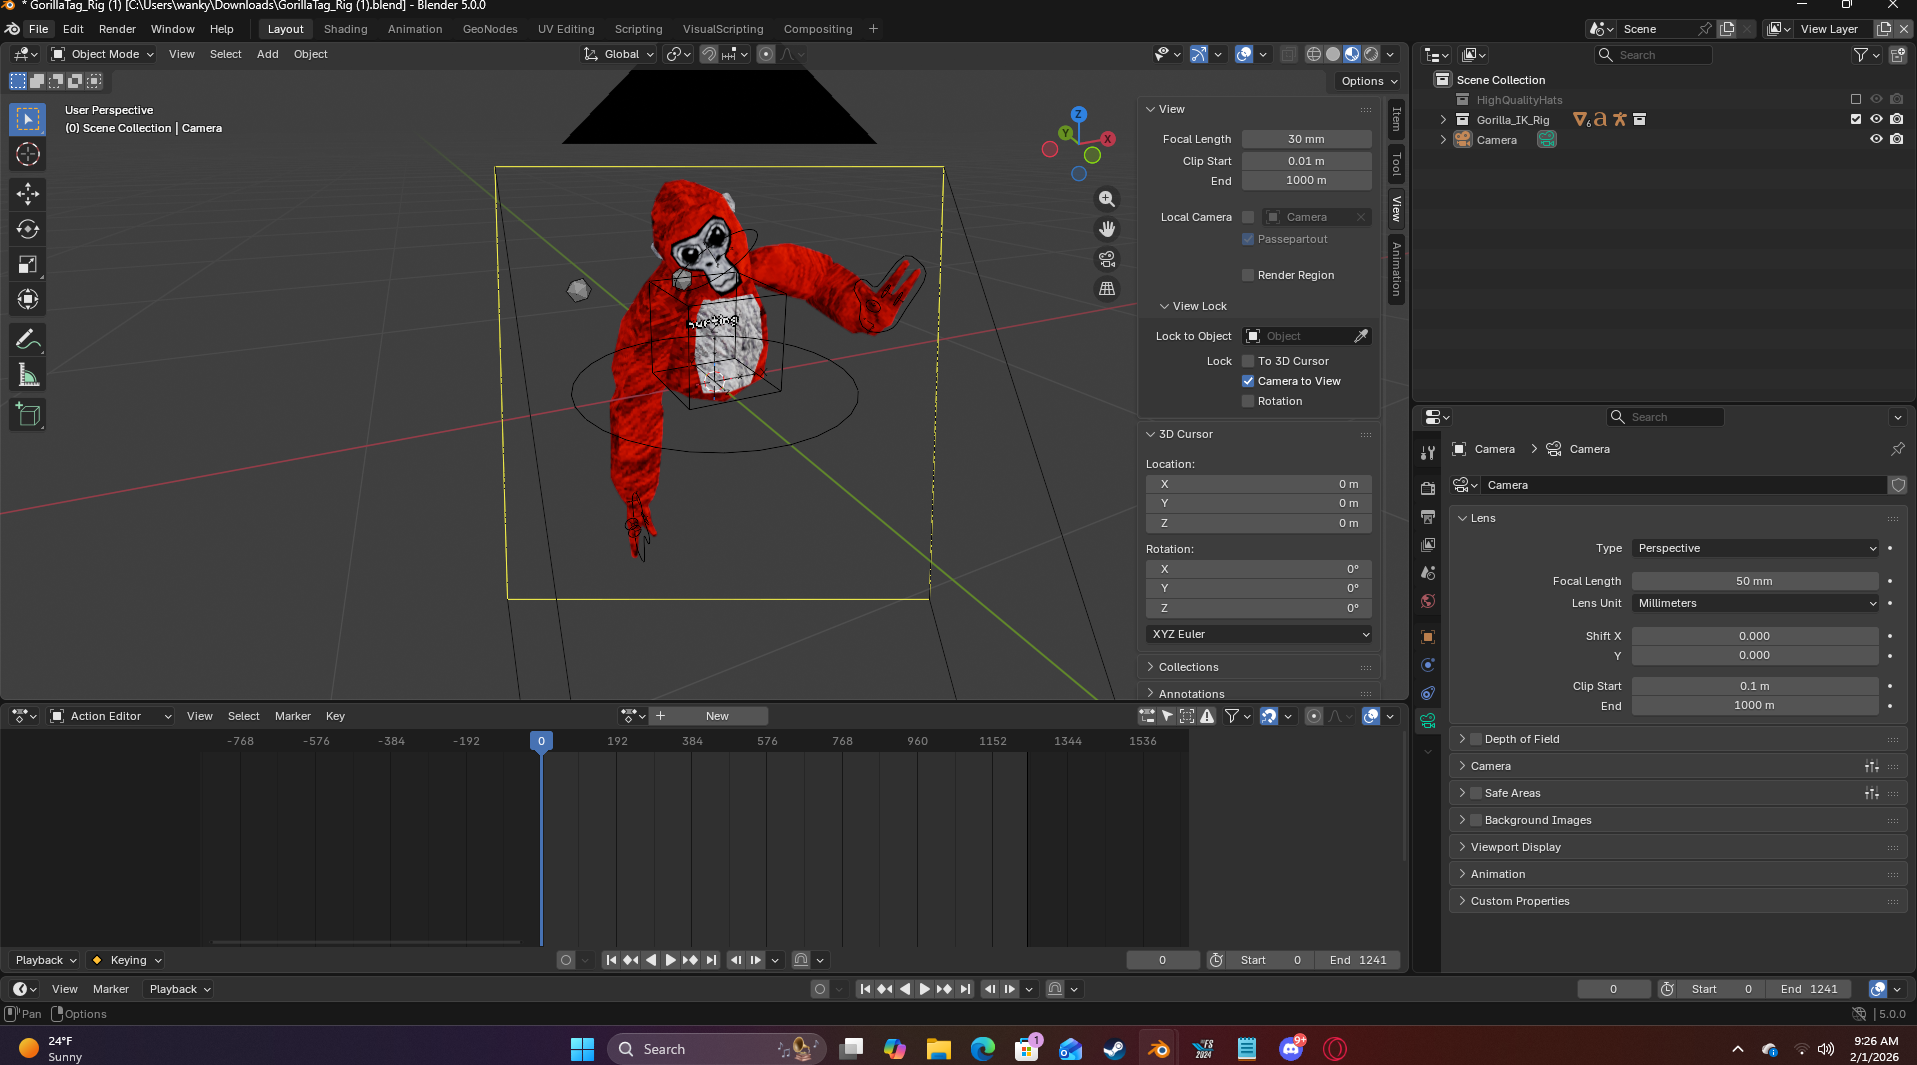Switch to the Shading workspace tab

(345, 29)
